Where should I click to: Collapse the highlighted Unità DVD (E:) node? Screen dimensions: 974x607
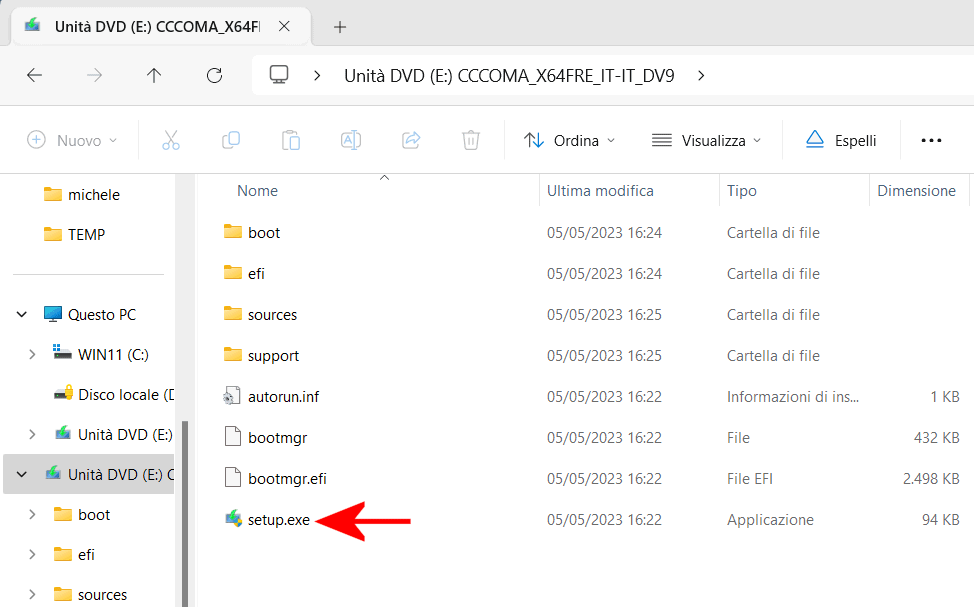(22, 474)
